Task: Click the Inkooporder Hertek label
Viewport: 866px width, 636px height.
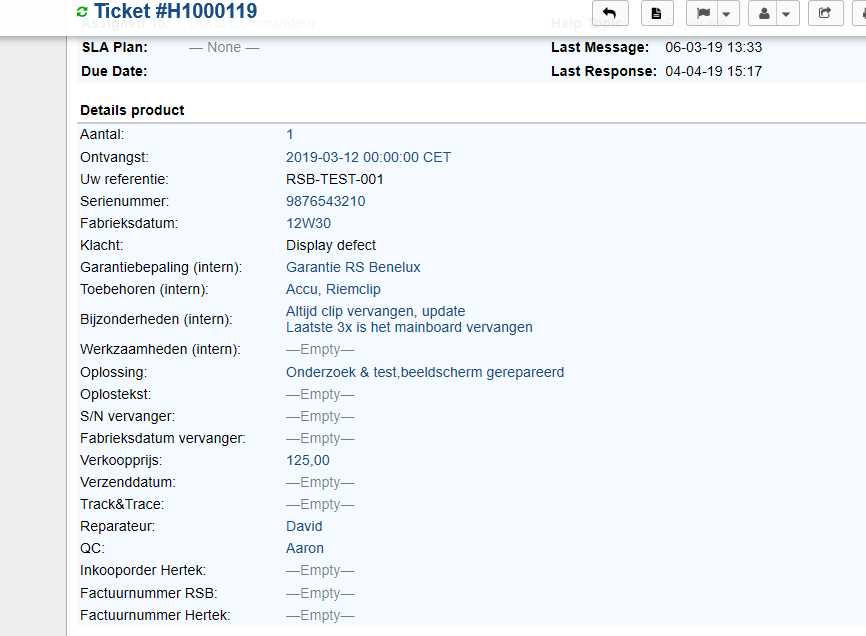Action: (x=143, y=571)
